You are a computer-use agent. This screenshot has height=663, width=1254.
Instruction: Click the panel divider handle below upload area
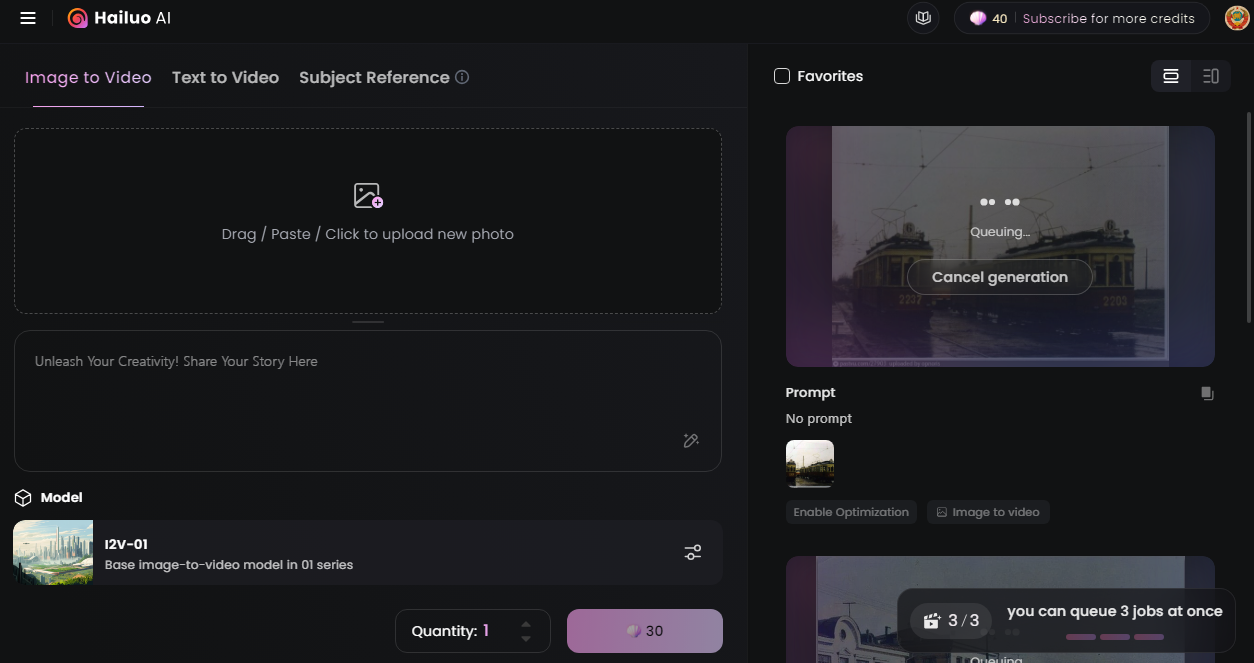368,322
